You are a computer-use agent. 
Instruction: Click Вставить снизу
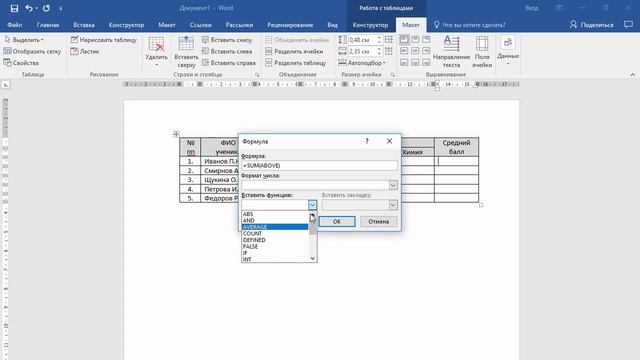pos(227,40)
